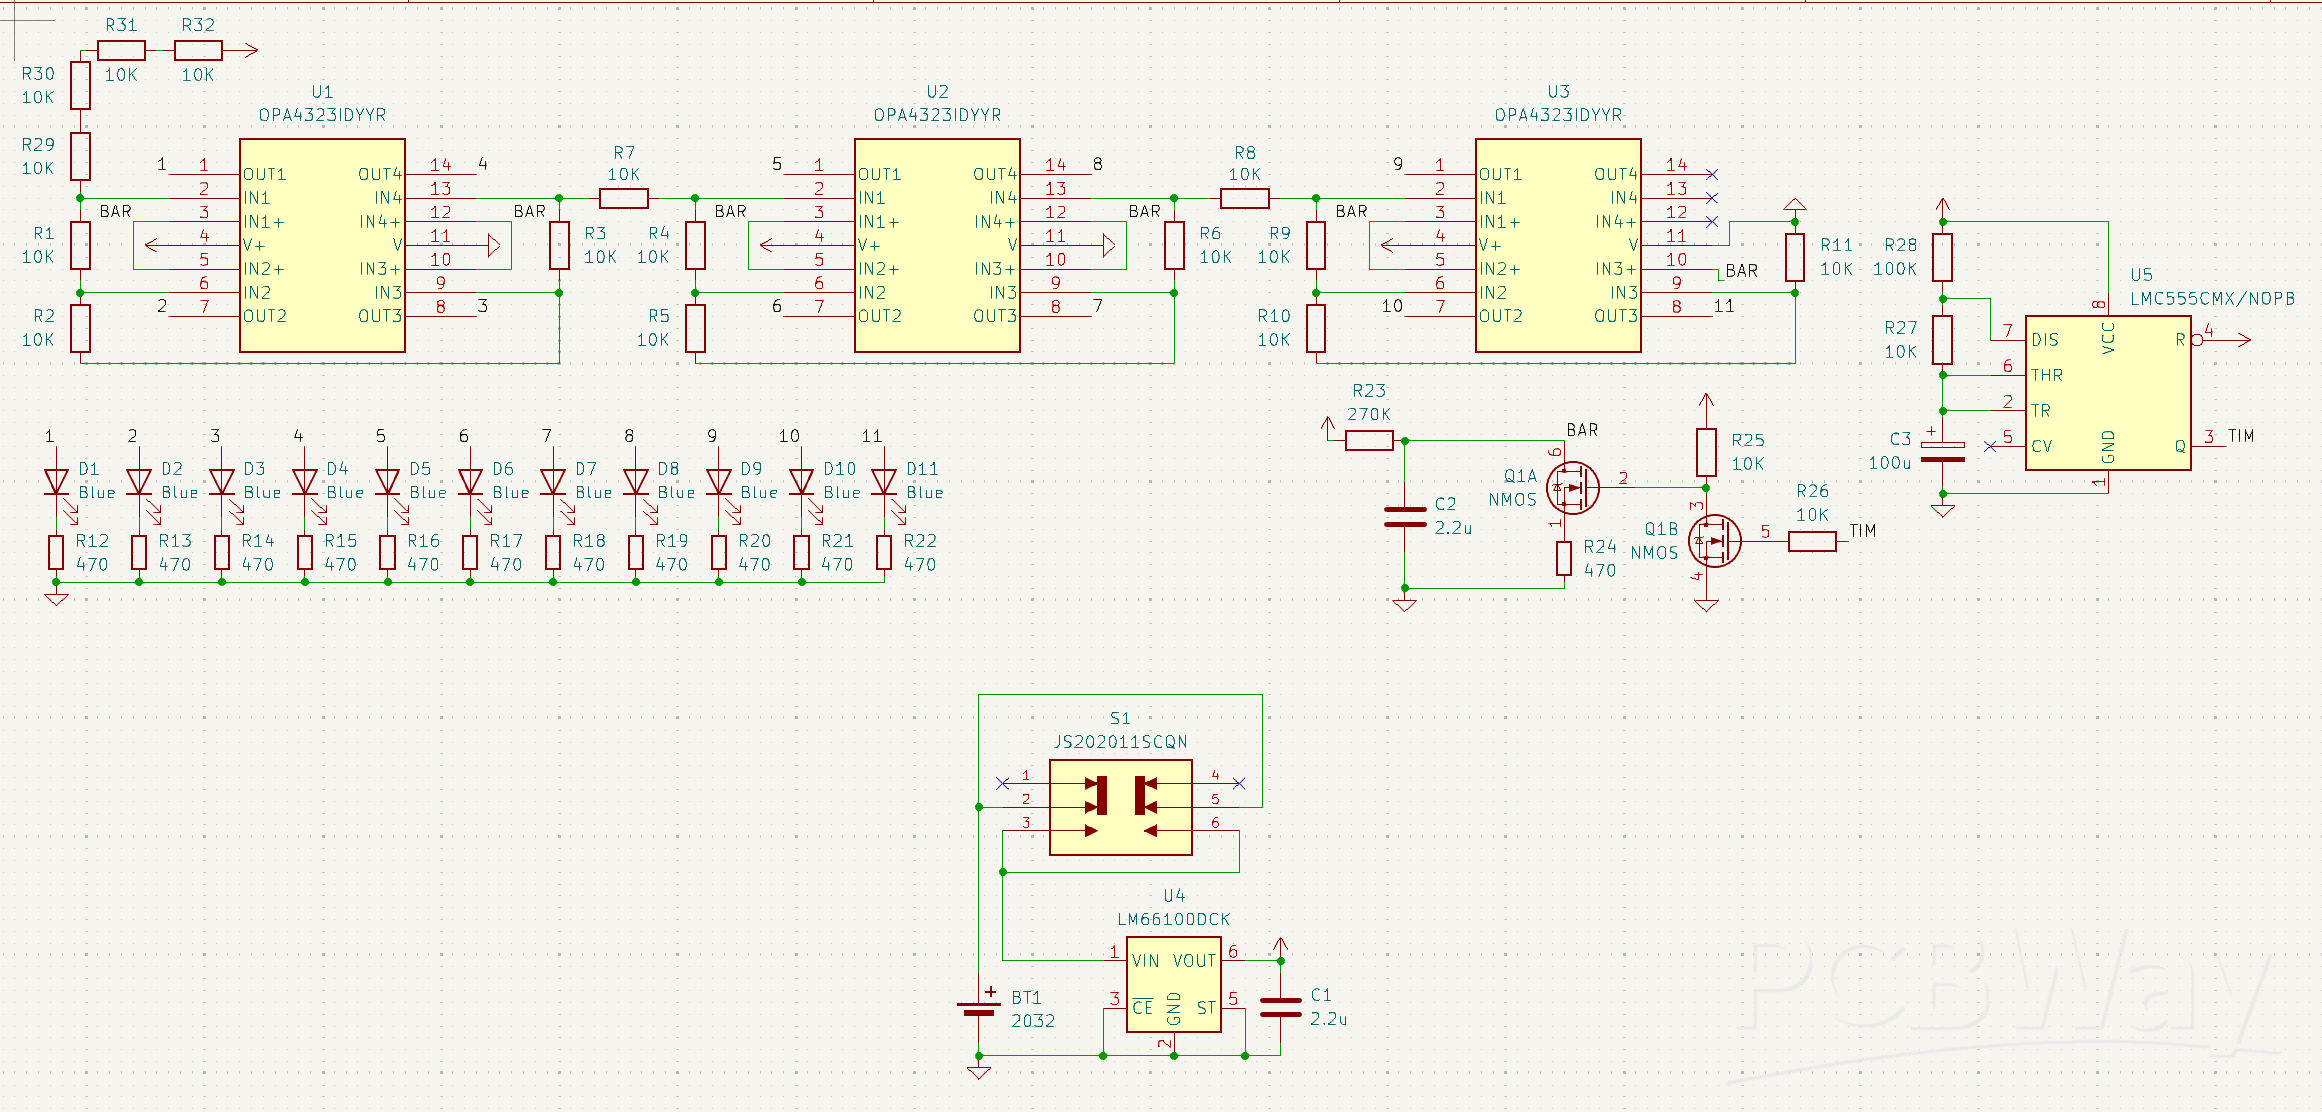Click capacitor C2 symbol near R23

coord(1404,516)
